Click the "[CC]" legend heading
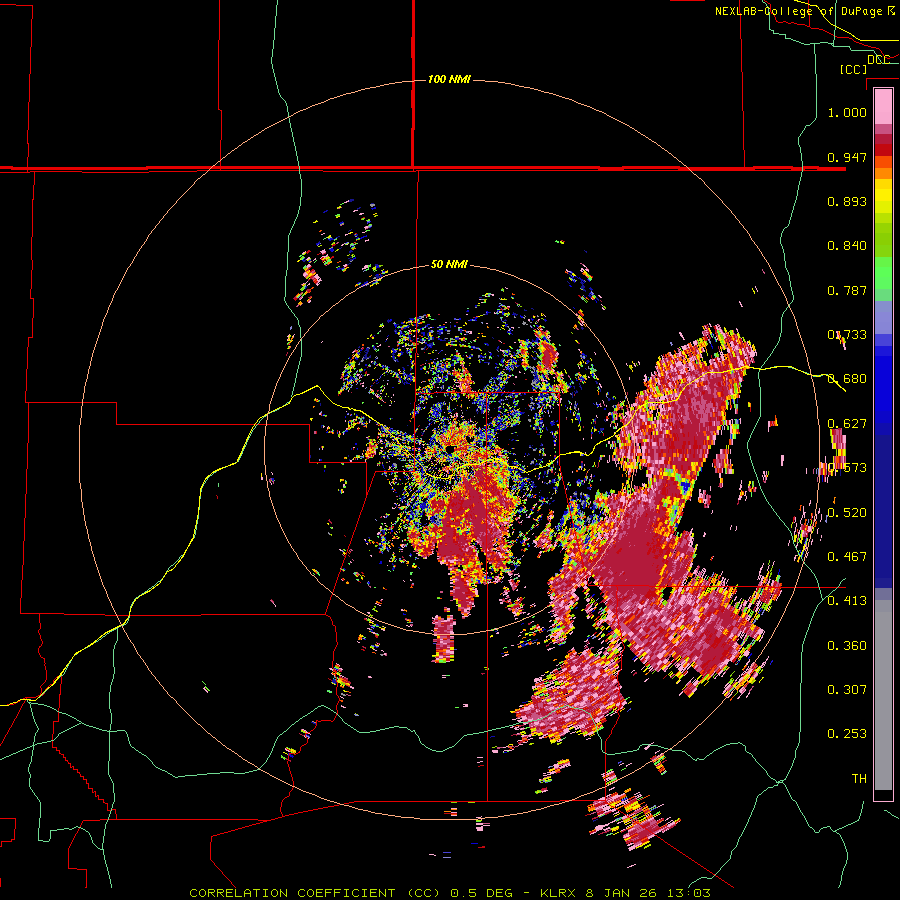 (853, 69)
